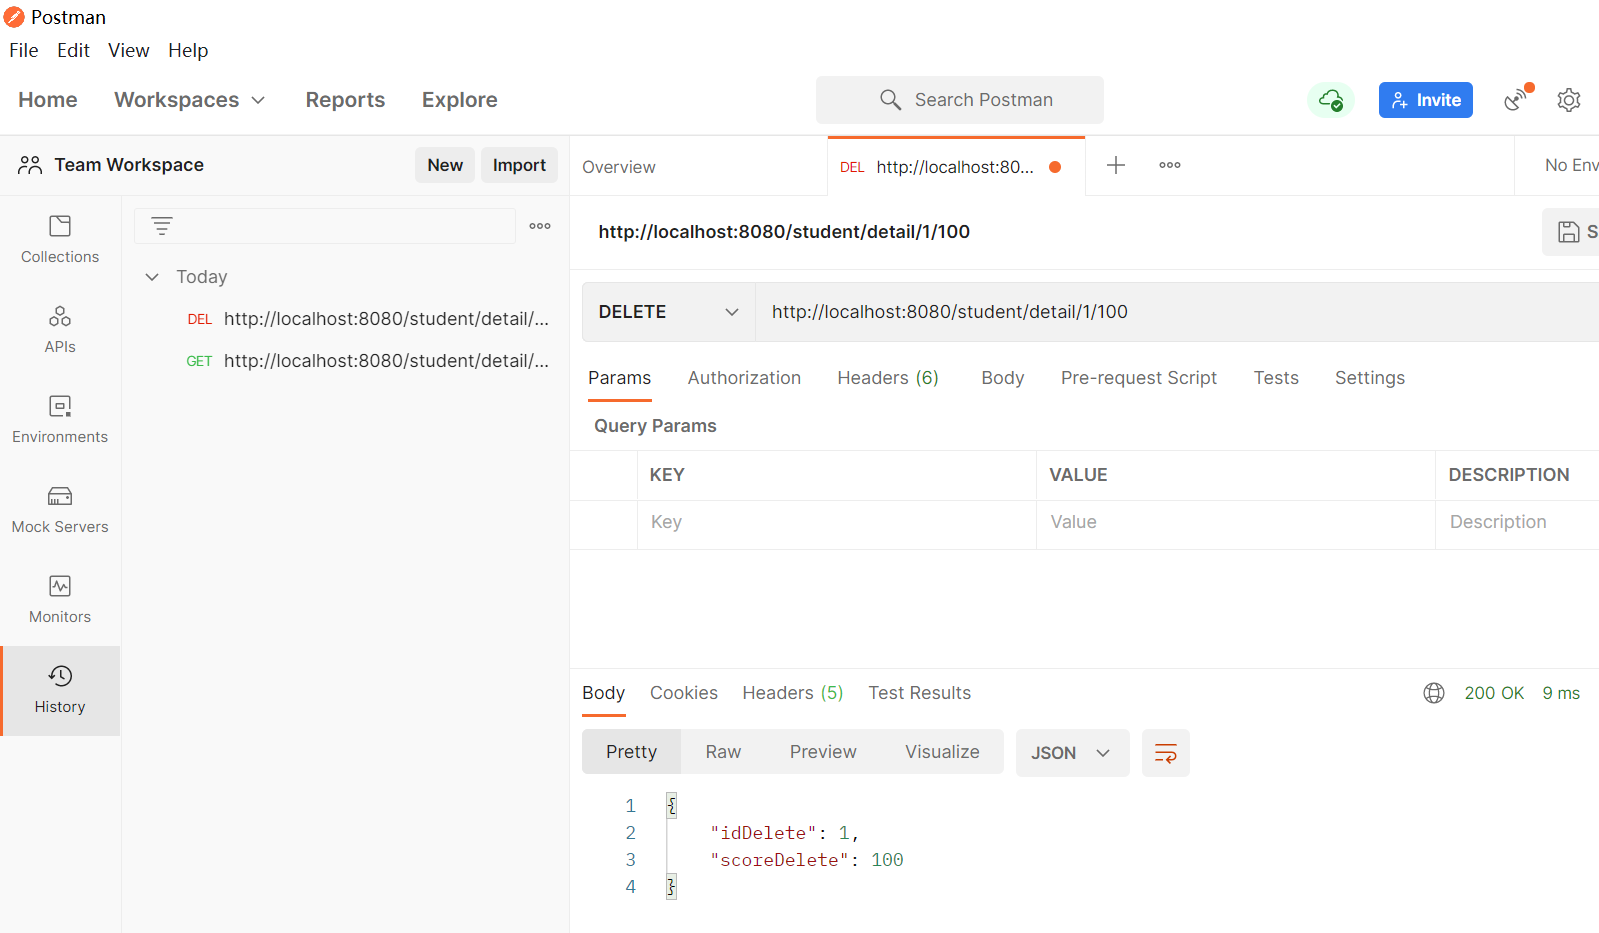
Task: Open response Headers (5) tab
Action: pos(793,693)
